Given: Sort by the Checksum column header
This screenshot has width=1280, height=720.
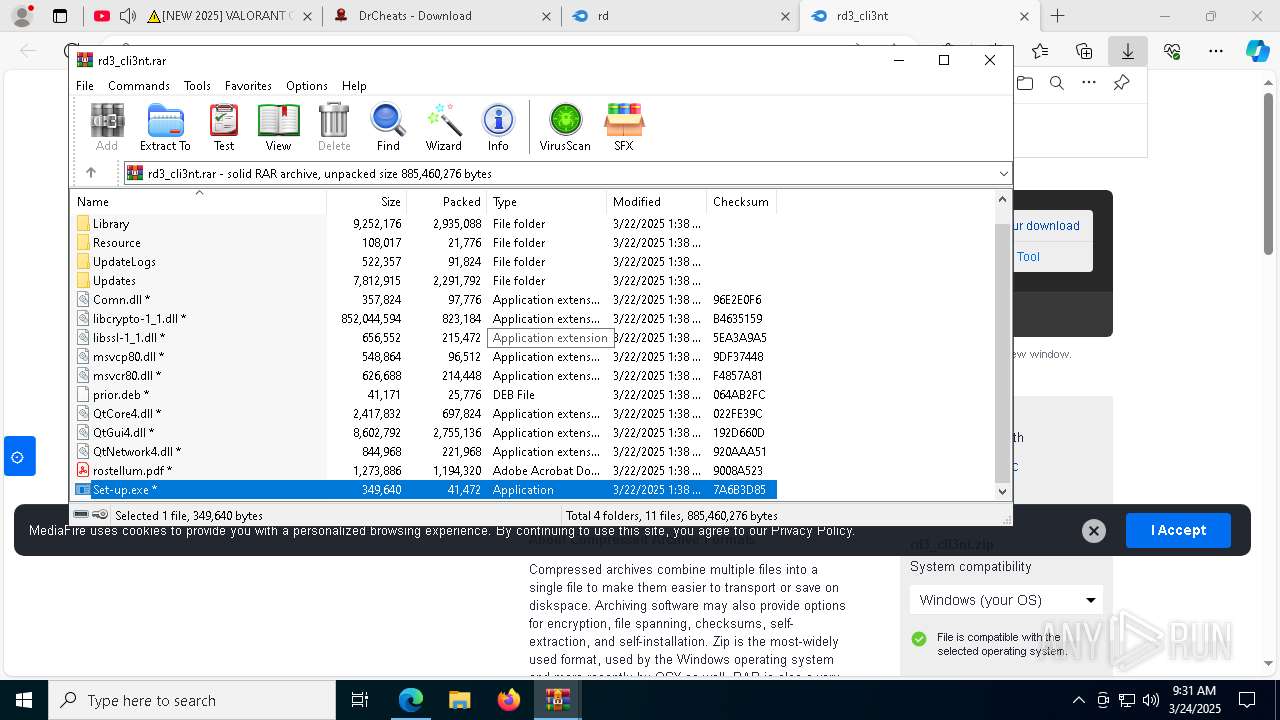Looking at the screenshot, I should click(741, 202).
